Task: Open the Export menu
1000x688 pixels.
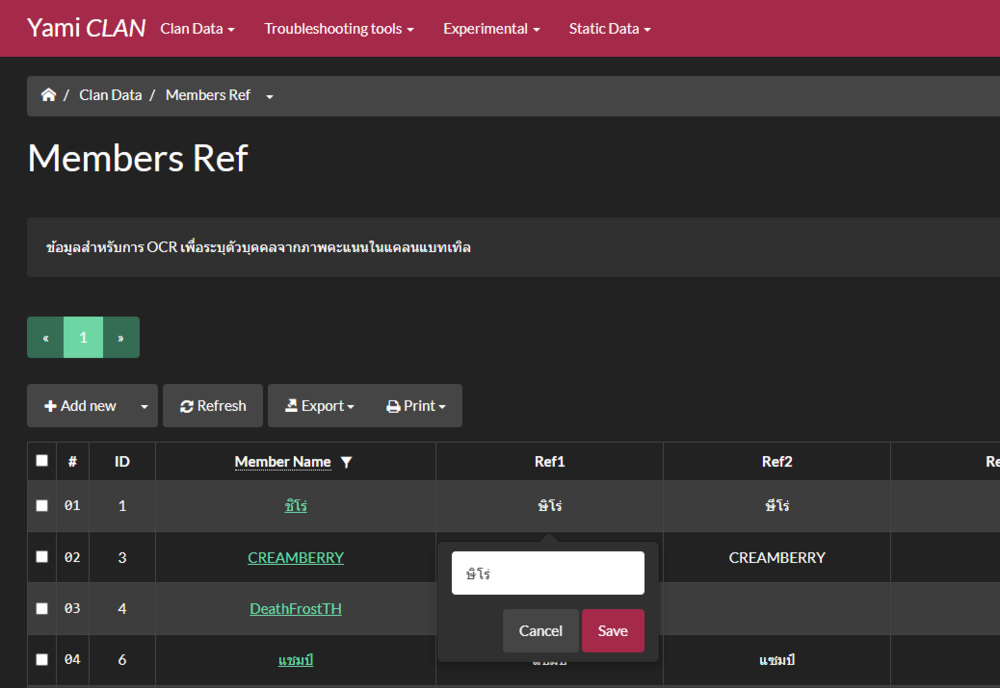Action: (x=319, y=406)
